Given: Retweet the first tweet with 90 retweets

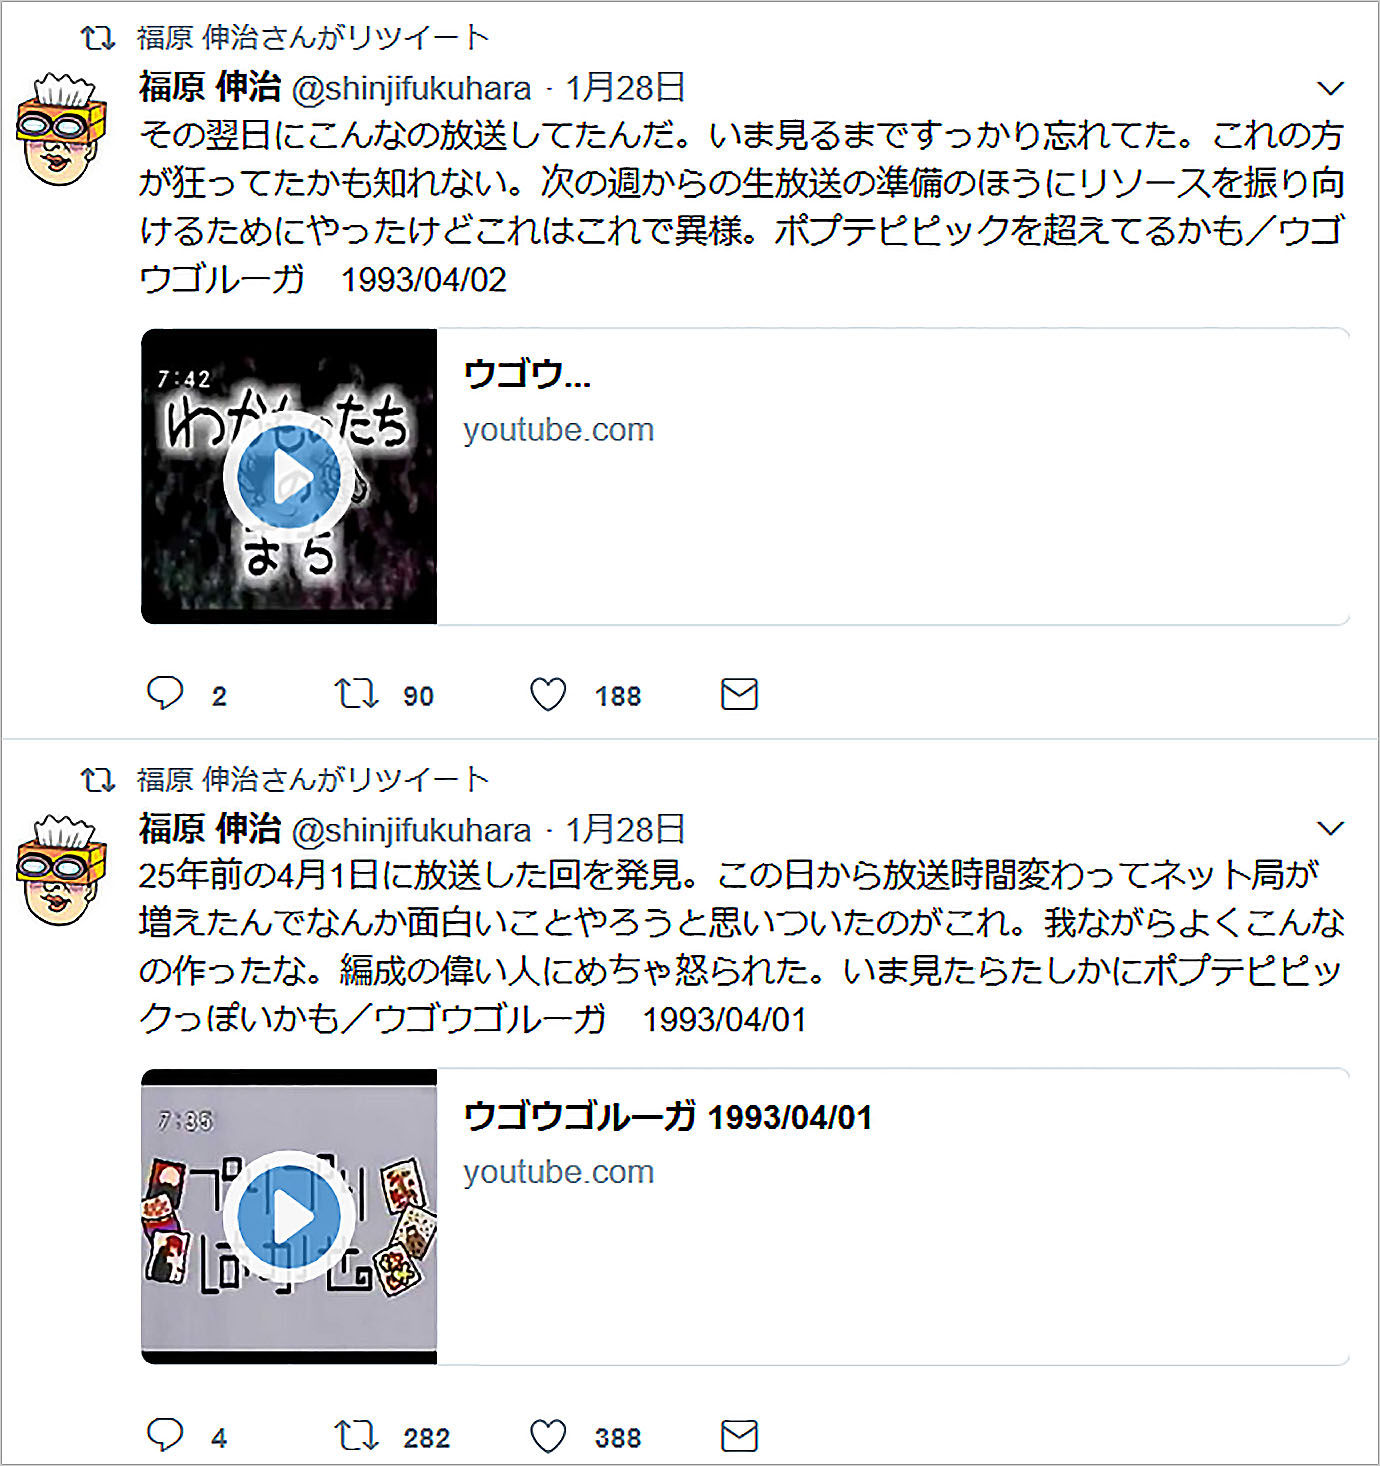Looking at the screenshot, I should click(x=356, y=693).
